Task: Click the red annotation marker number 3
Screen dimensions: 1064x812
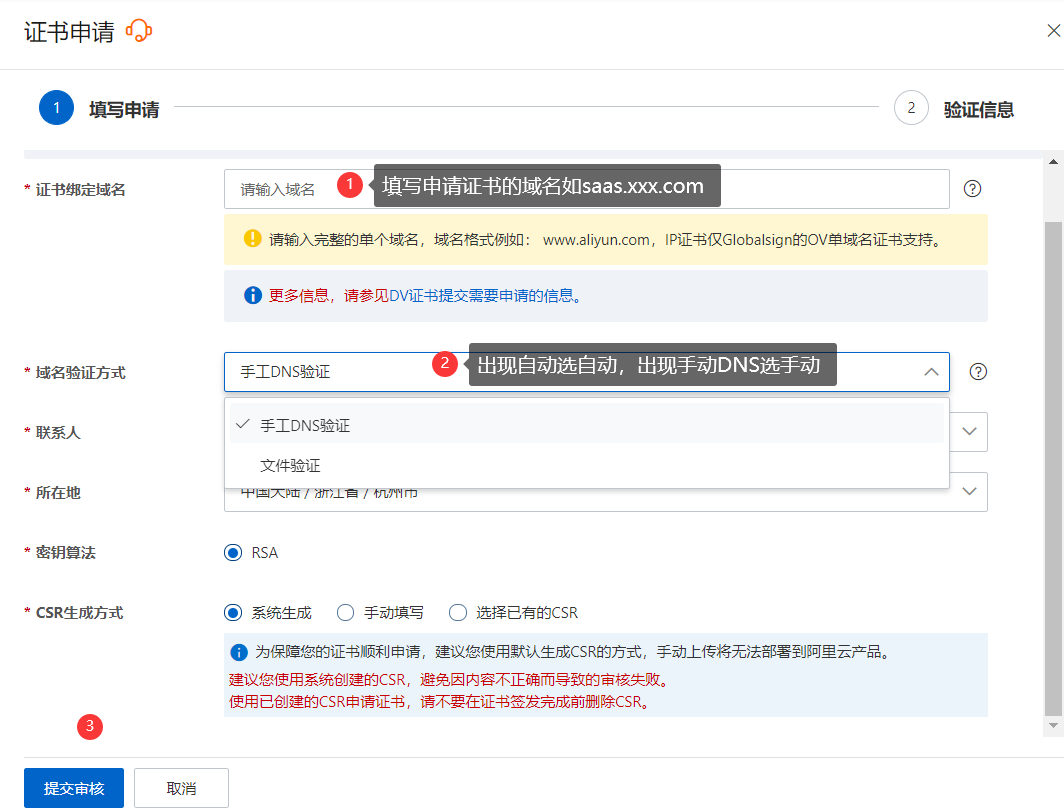Action: [90, 727]
